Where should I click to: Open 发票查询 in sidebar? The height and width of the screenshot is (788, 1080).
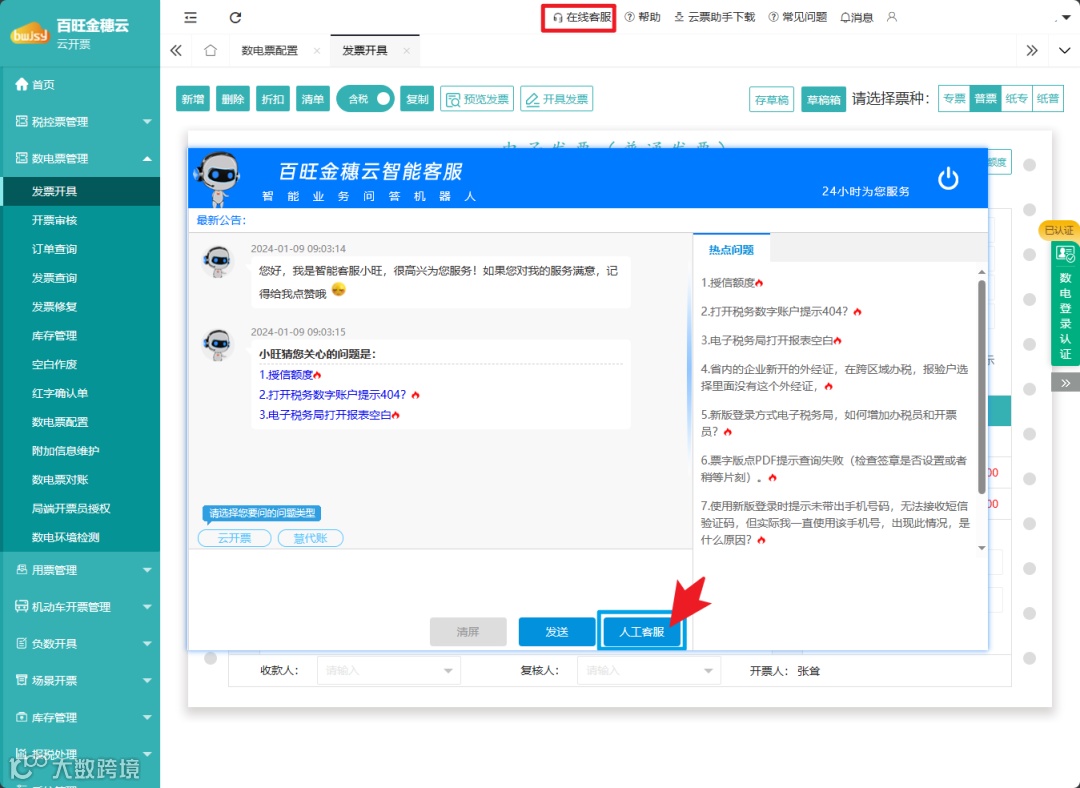(x=80, y=278)
